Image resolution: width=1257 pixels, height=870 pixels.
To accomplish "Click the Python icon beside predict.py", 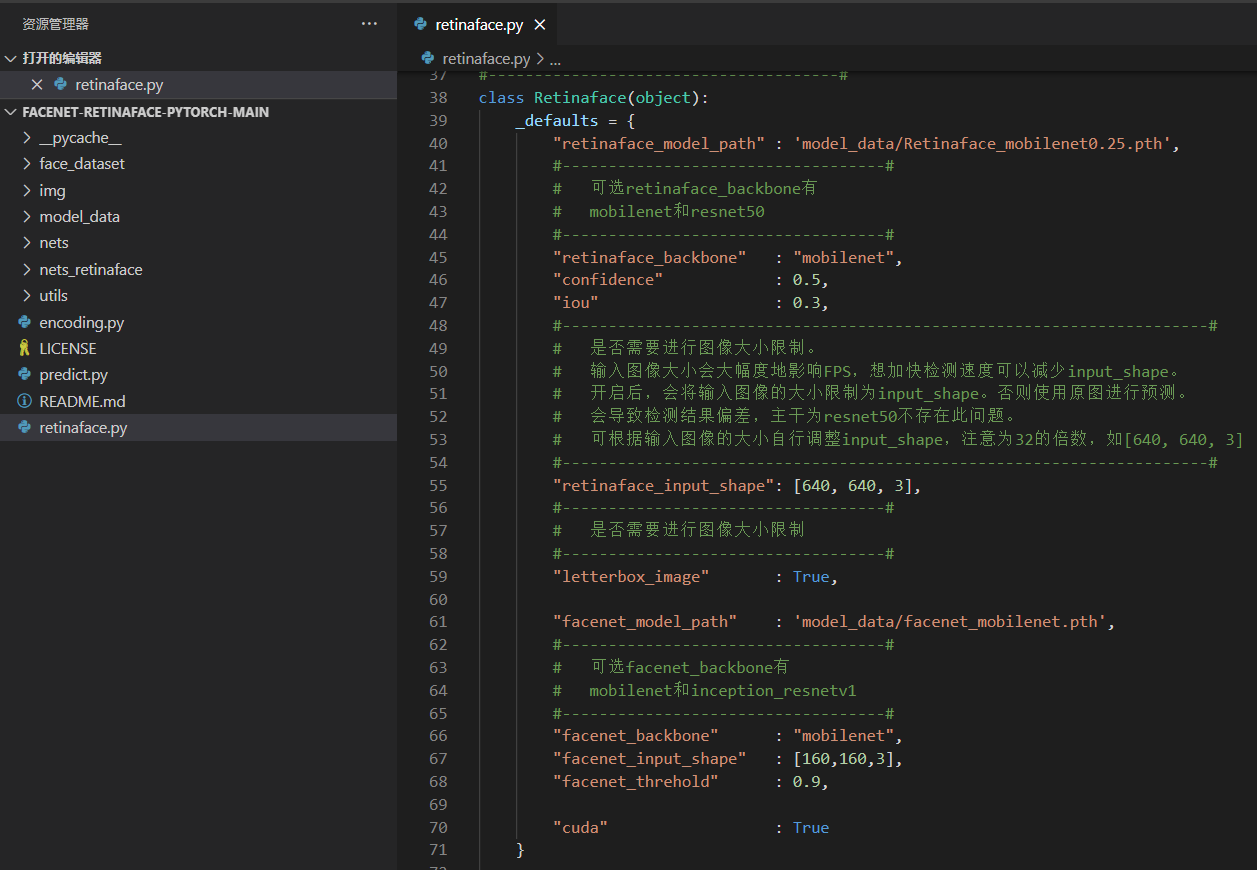I will (x=25, y=375).
